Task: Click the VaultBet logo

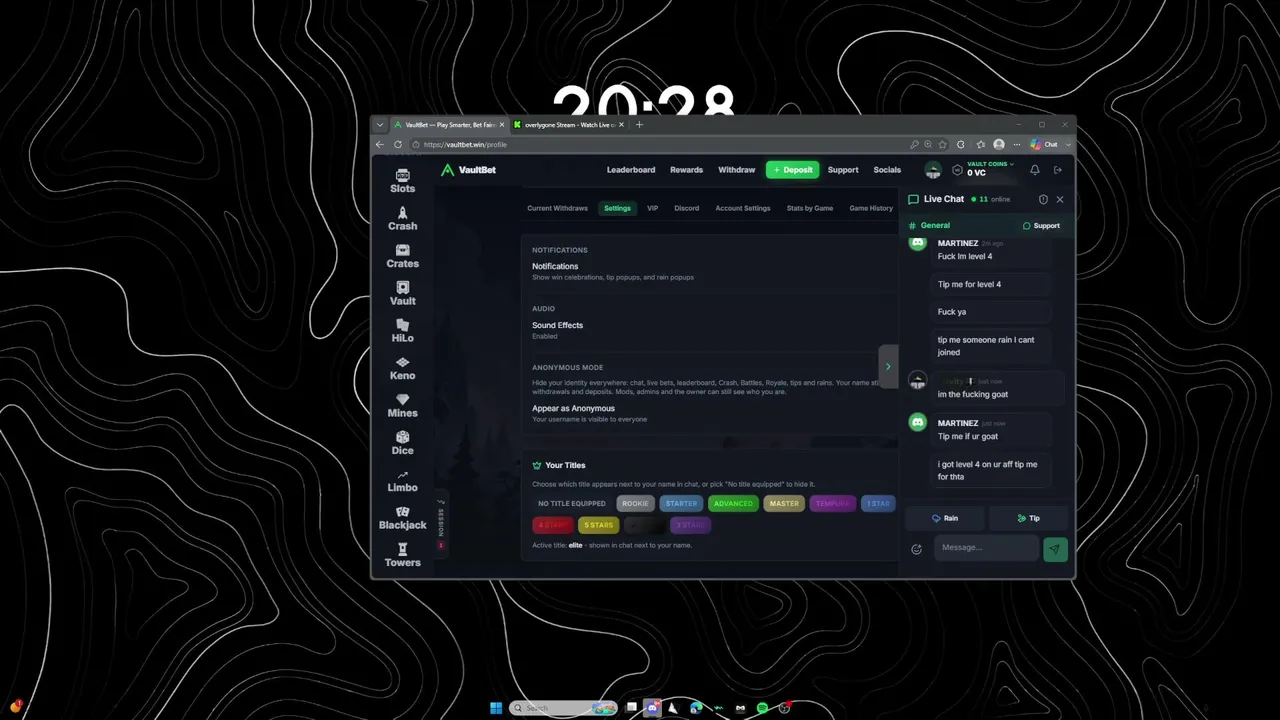Action: point(468,170)
